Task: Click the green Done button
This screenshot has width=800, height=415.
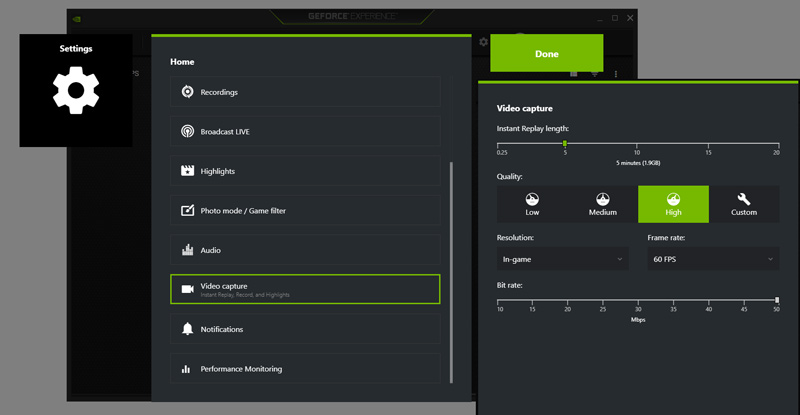Action: click(x=546, y=53)
